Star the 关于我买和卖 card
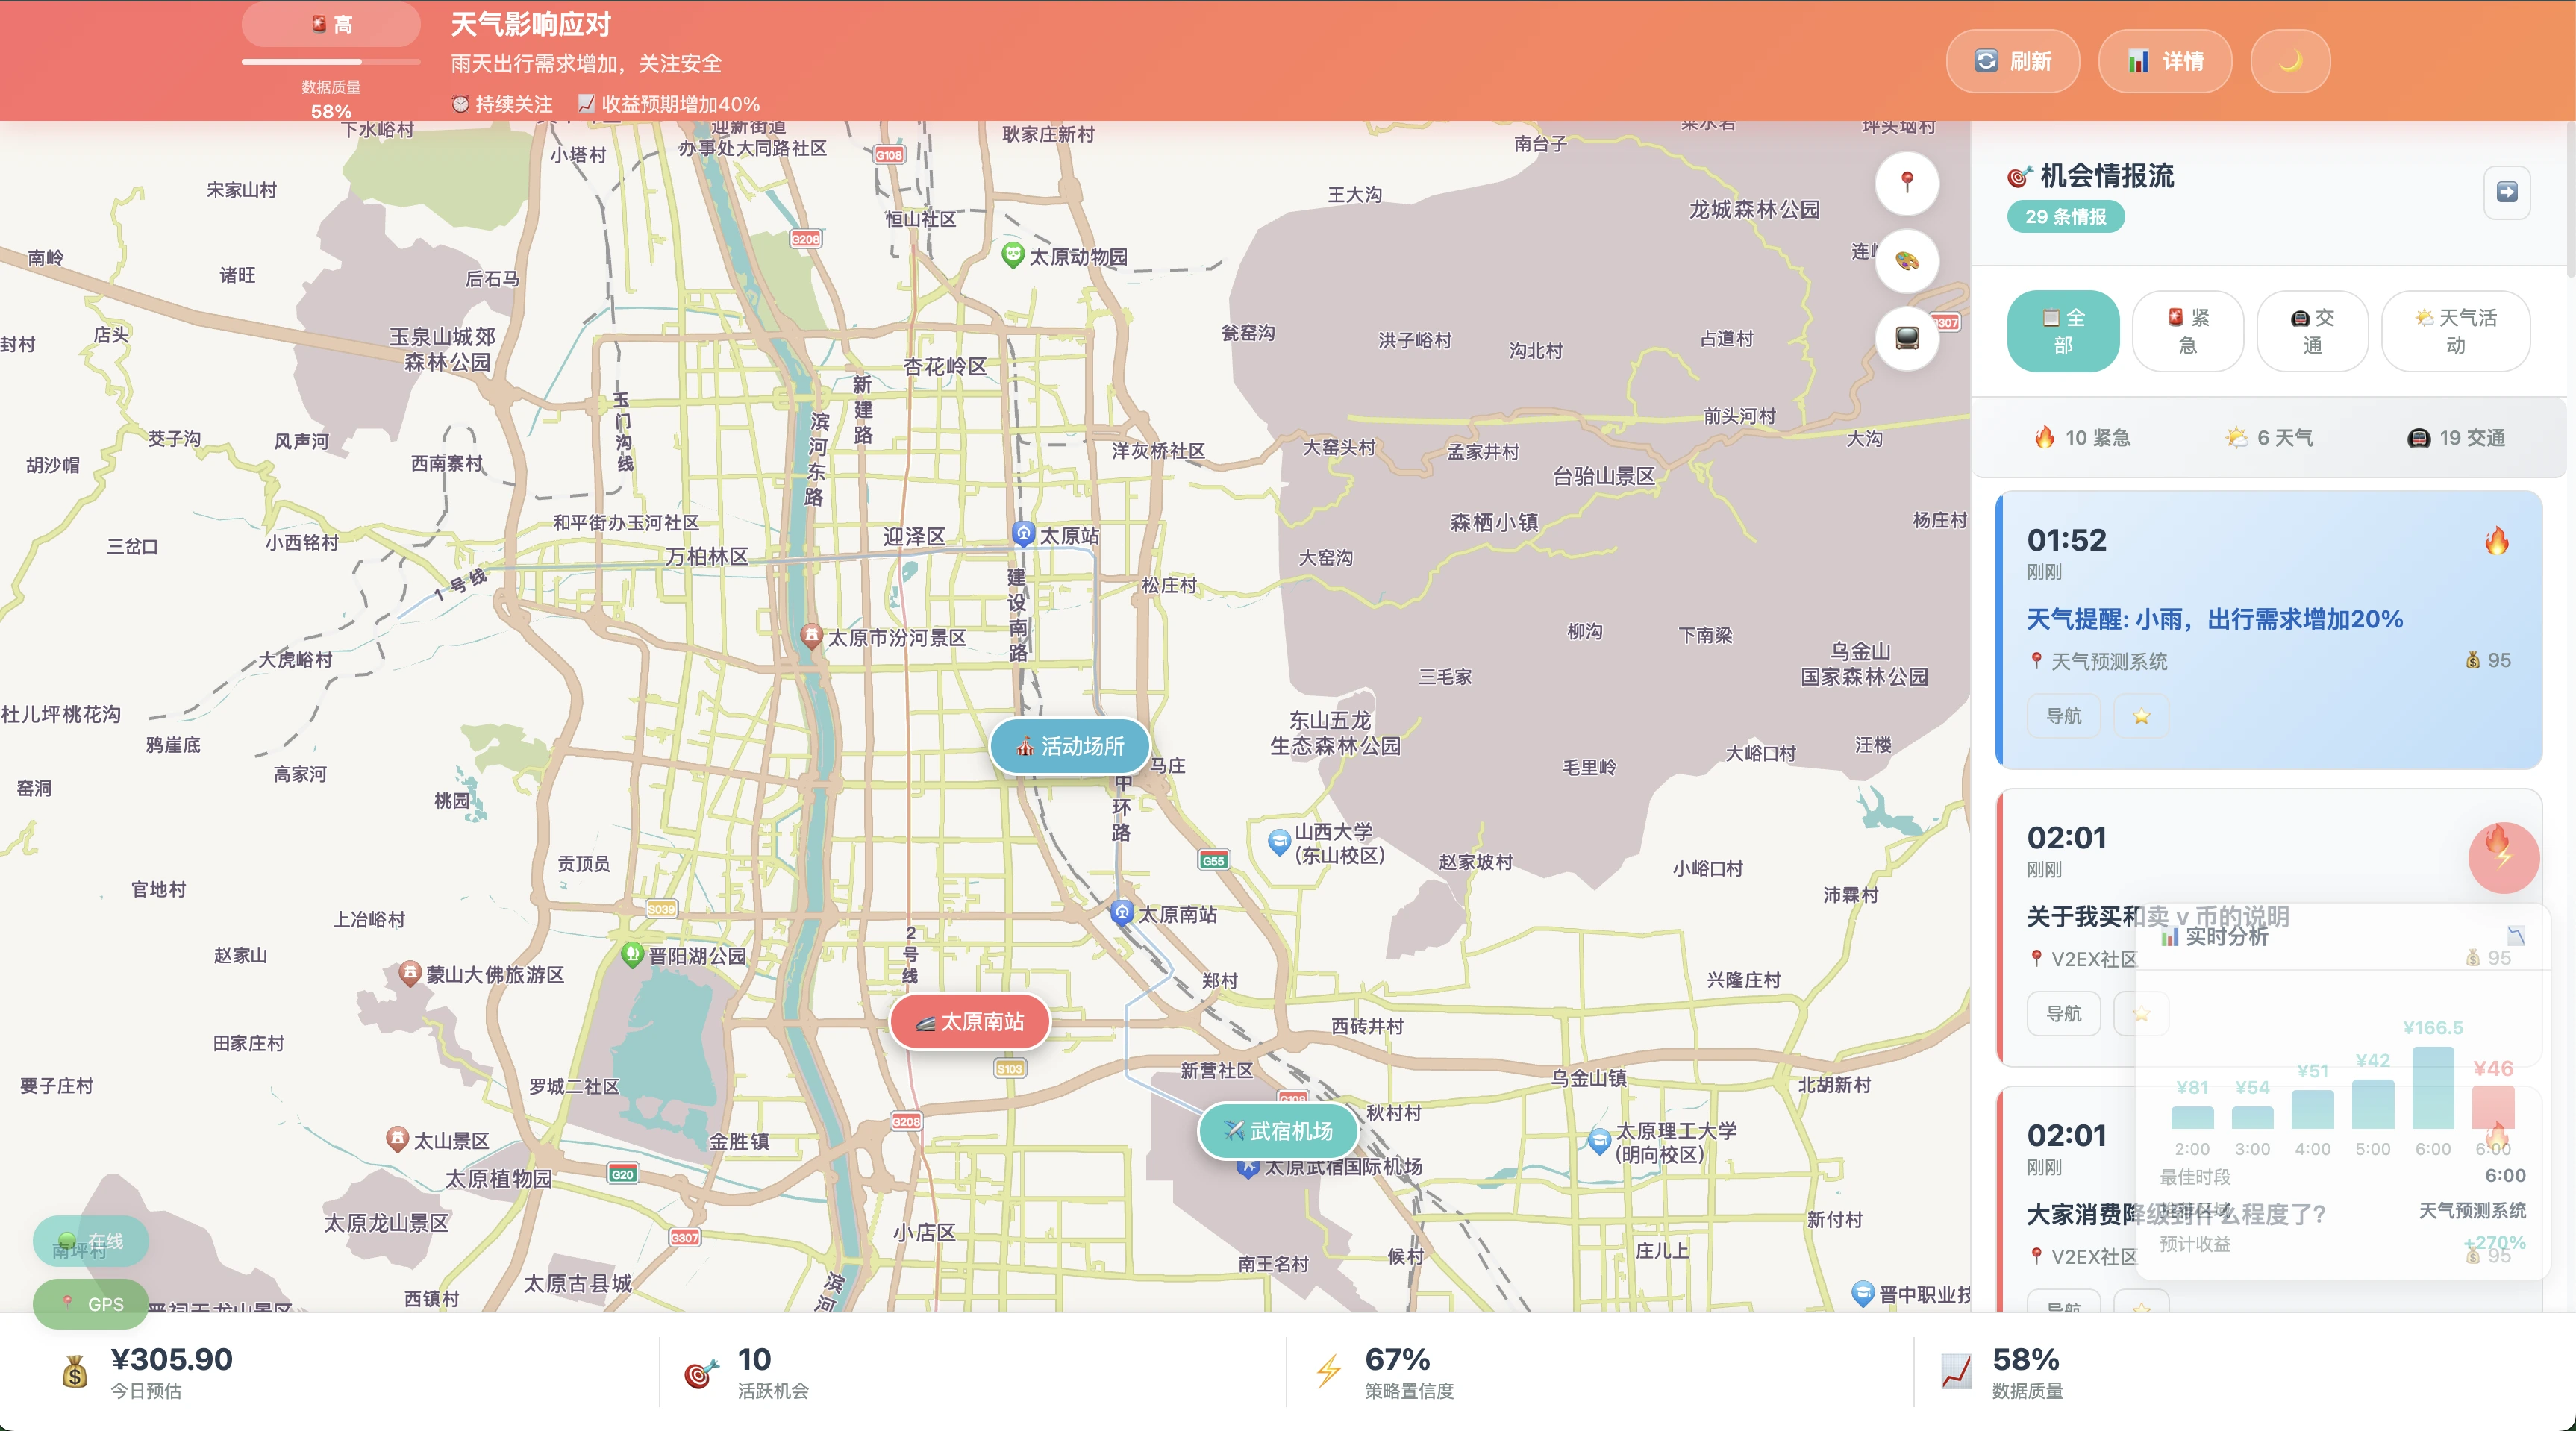Viewport: 2576px width, 1431px height. (x=2141, y=1014)
